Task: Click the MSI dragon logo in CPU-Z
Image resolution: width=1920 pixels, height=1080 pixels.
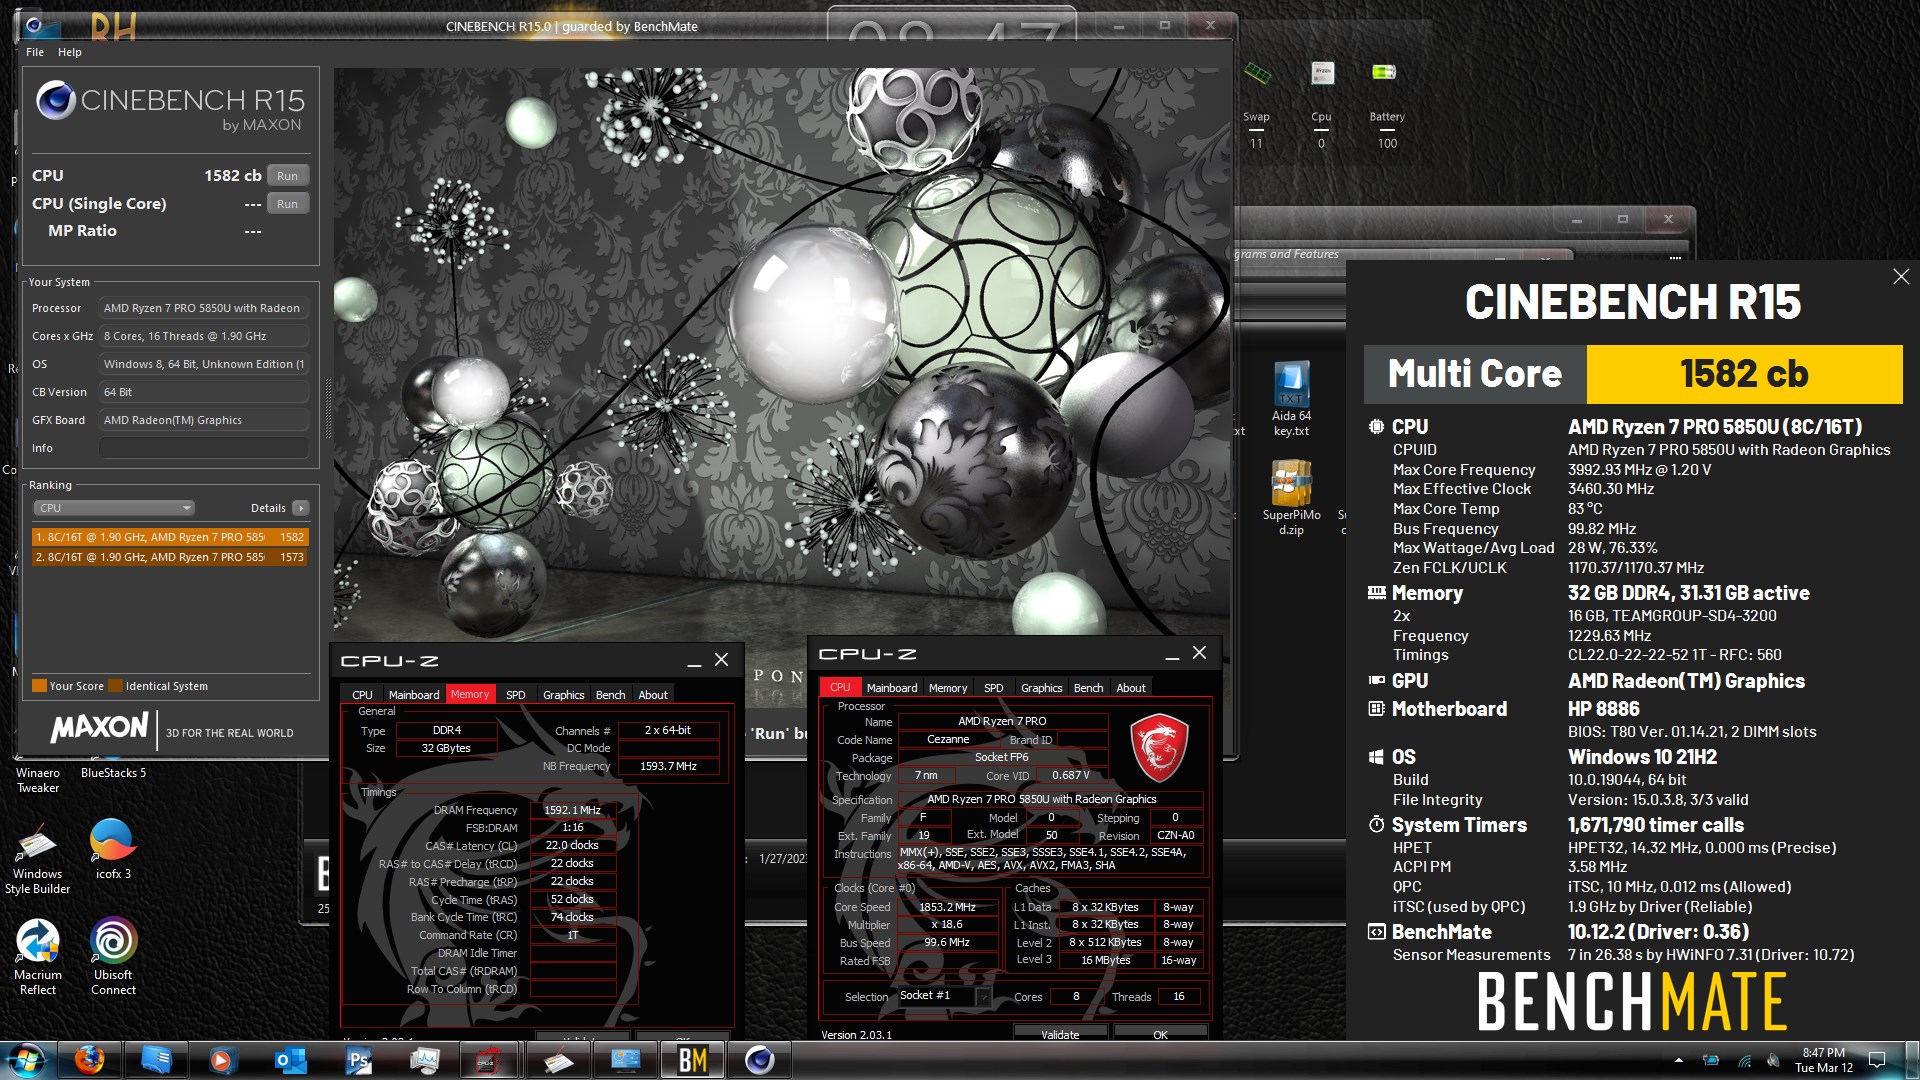Action: [1158, 748]
